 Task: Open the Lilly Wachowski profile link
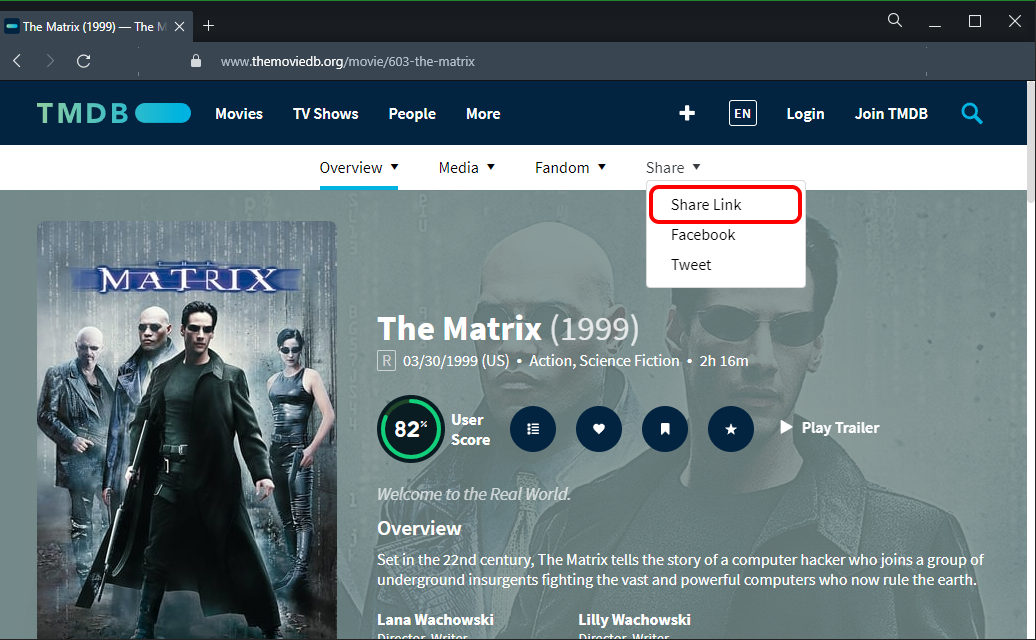coord(634,620)
